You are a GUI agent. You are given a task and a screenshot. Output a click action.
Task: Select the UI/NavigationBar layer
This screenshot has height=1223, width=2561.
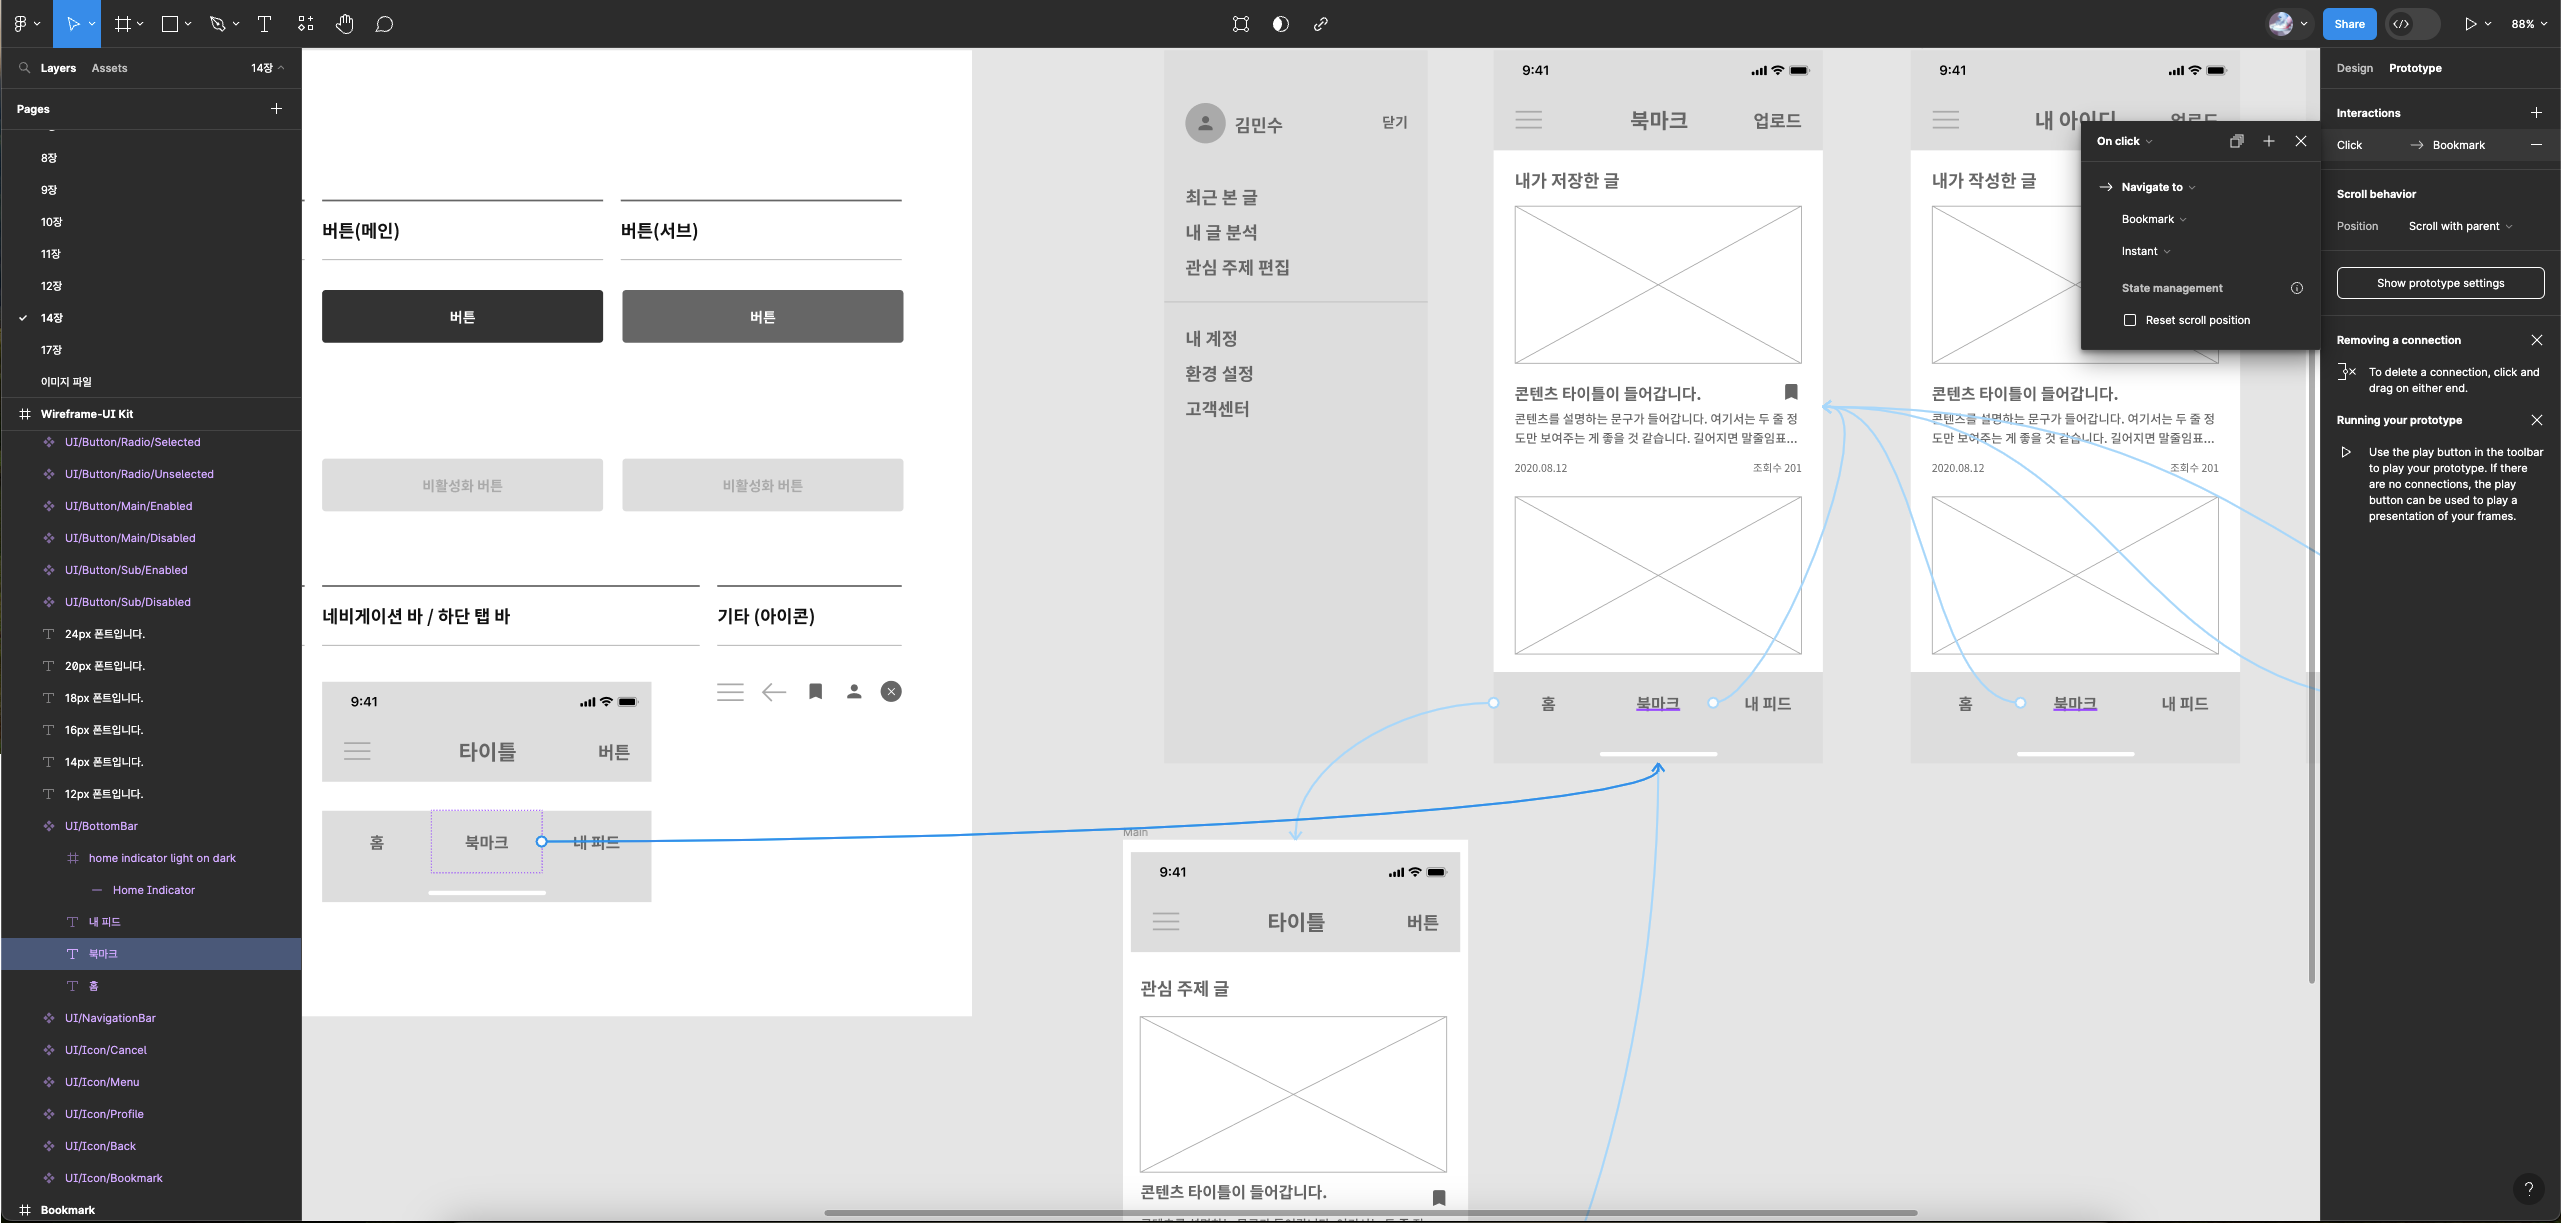[110, 1018]
